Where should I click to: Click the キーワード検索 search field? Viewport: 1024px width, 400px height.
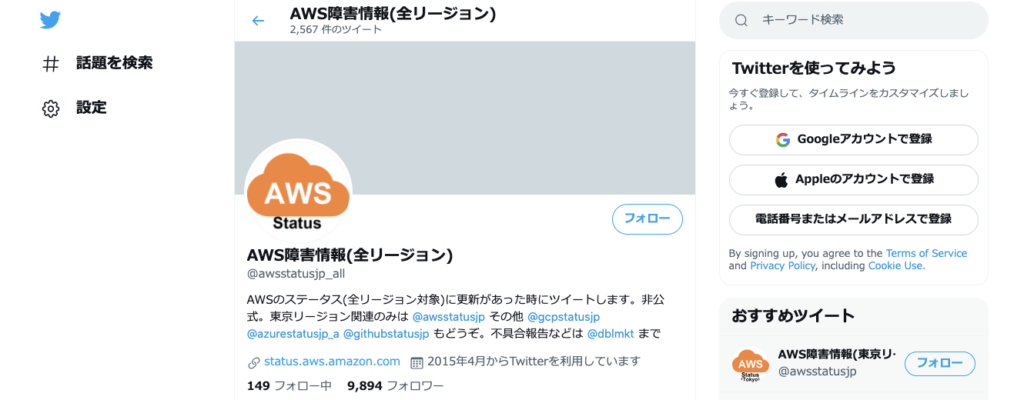point(854,20)
